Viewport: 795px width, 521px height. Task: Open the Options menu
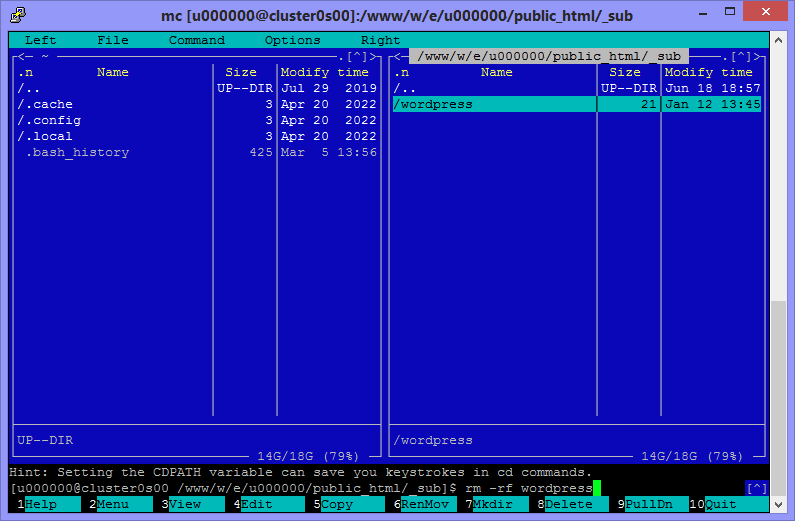(x=293, y=40)
